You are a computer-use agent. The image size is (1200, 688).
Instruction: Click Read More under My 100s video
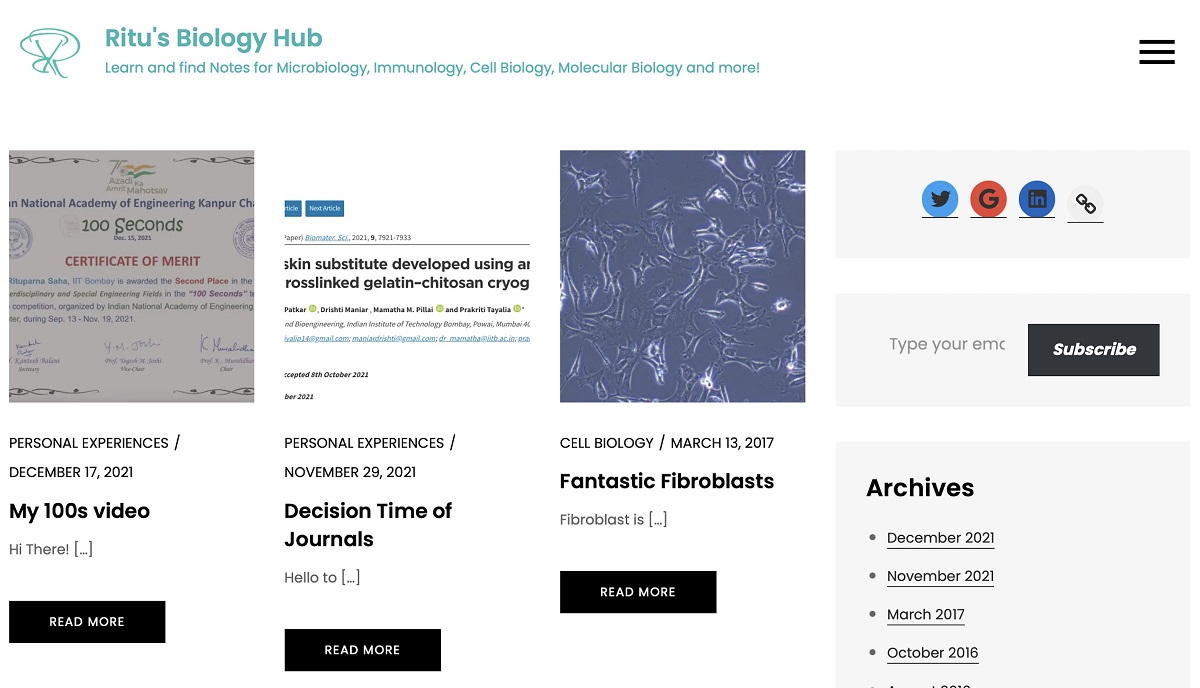(x=87, y=622)
